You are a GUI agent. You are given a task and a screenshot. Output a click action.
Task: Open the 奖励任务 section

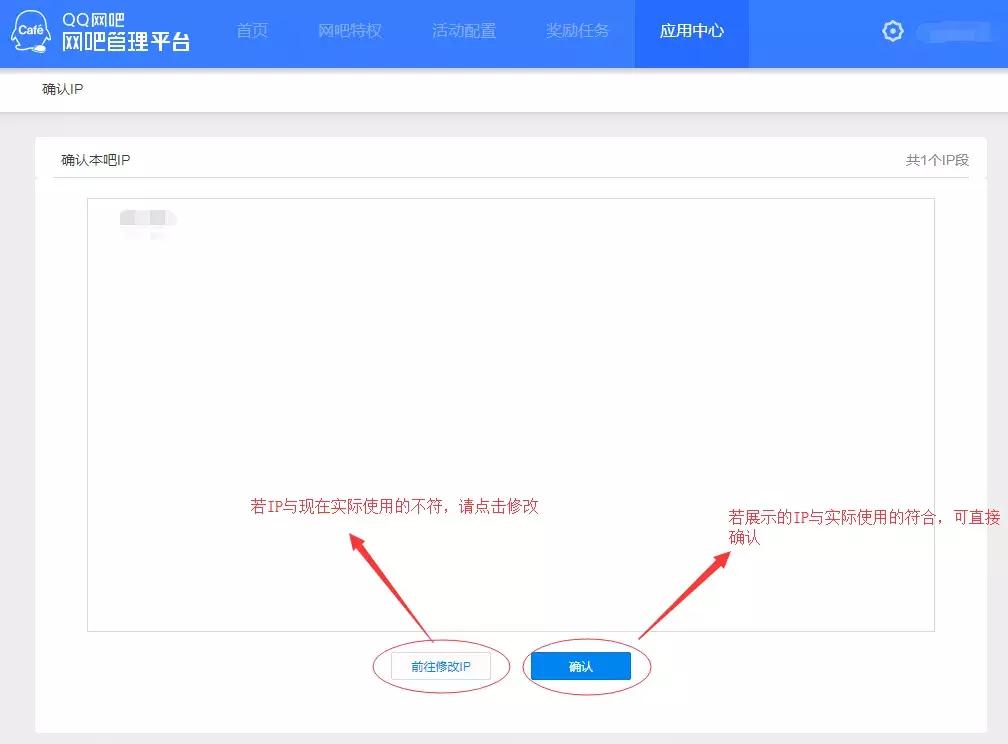coord(579,30)
